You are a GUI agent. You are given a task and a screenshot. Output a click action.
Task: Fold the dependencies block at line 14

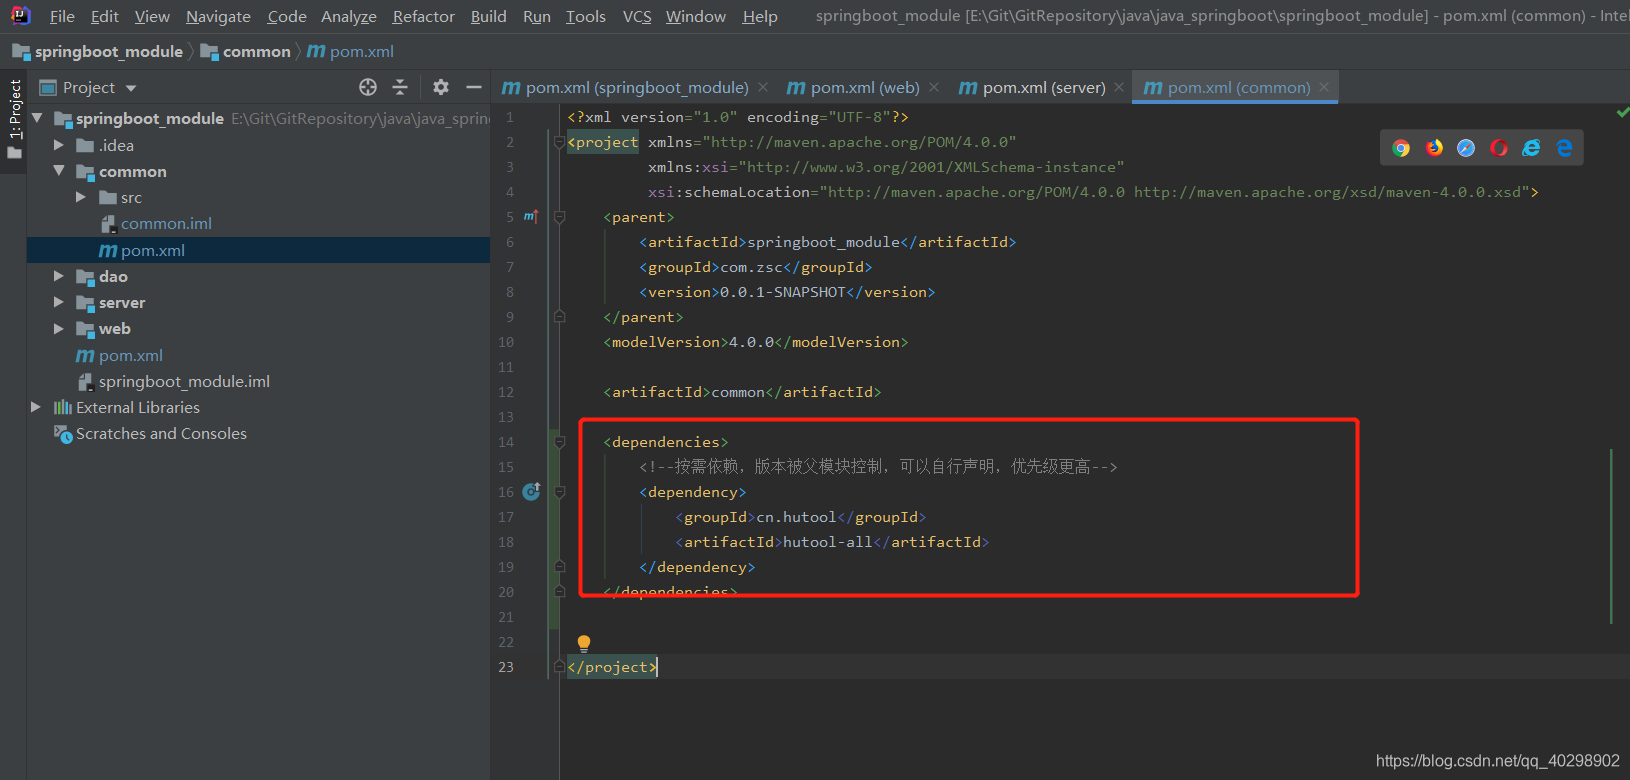coord(560,442)
